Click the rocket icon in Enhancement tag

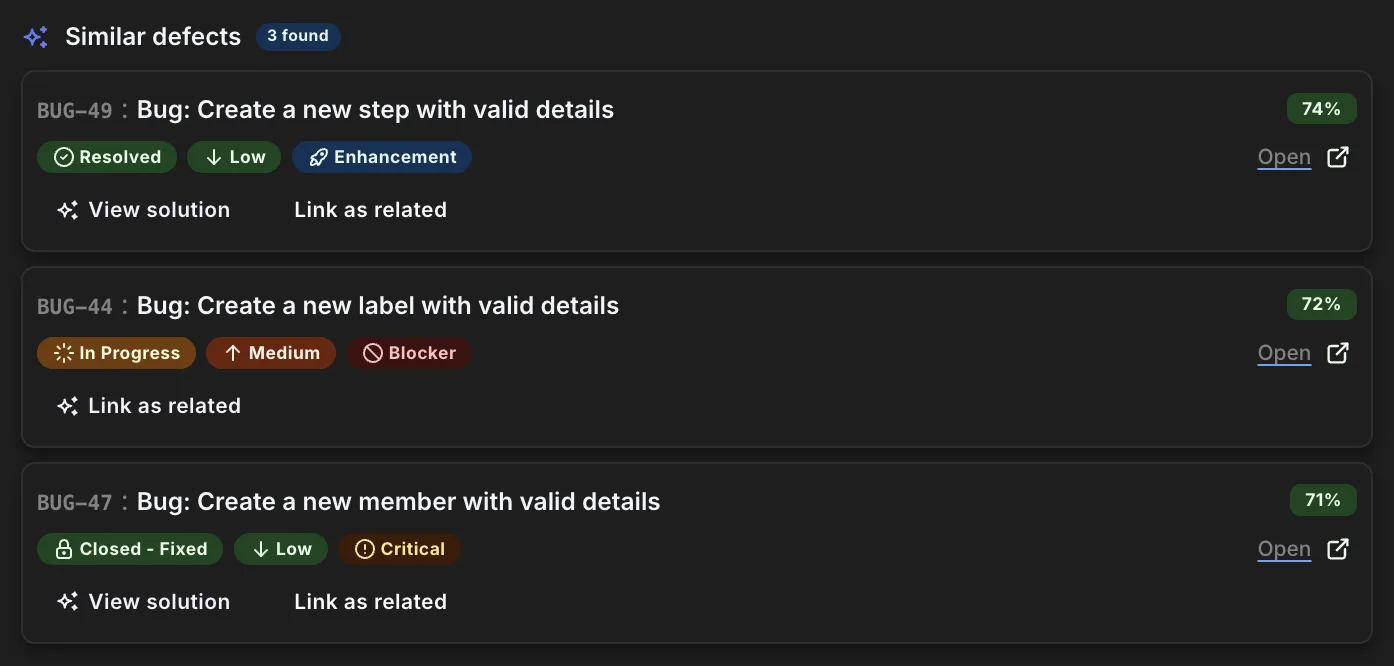coord(318,158)
